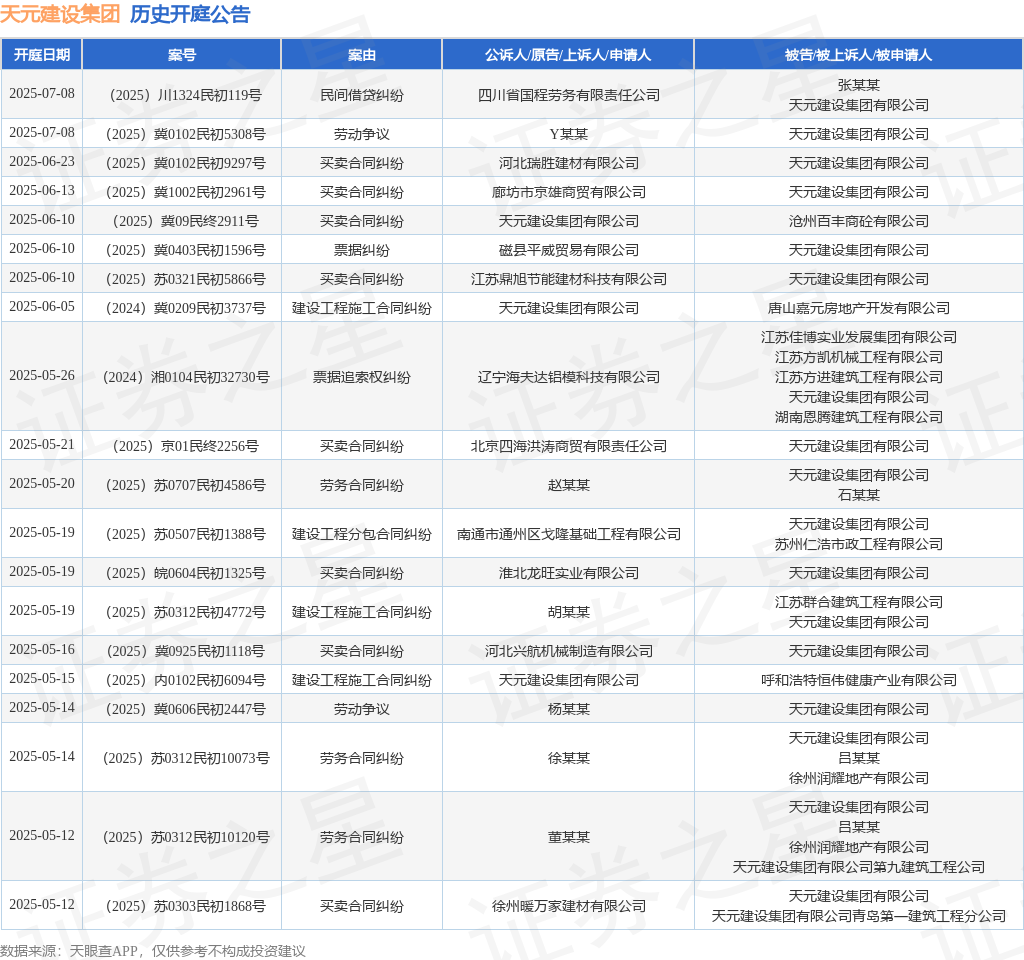Click defendant 沧州百丰商砼有限公司
1024x960 pixels.
(x=858, y=221)
